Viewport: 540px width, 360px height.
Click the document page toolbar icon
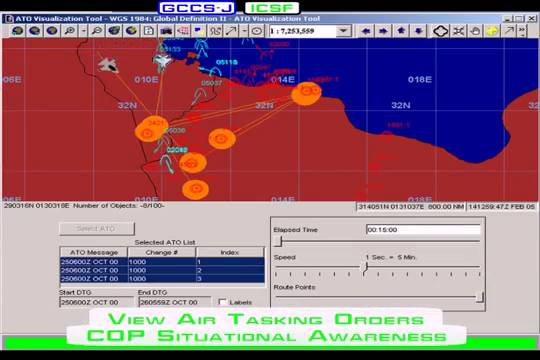pos(149,31)
